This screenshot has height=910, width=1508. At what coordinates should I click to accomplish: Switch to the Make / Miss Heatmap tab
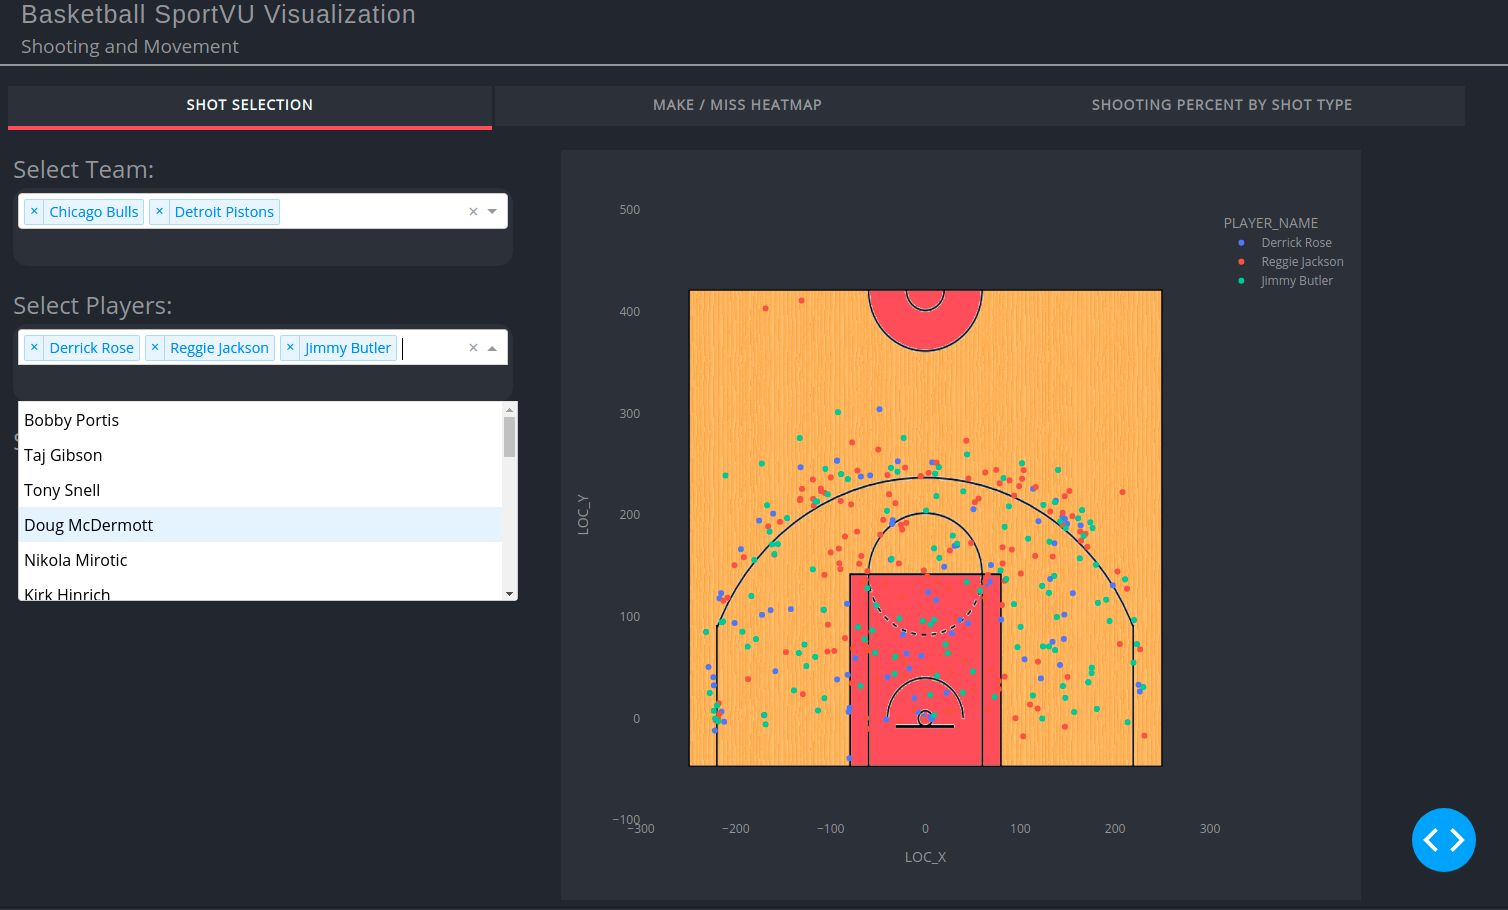[x=737, y=104]
